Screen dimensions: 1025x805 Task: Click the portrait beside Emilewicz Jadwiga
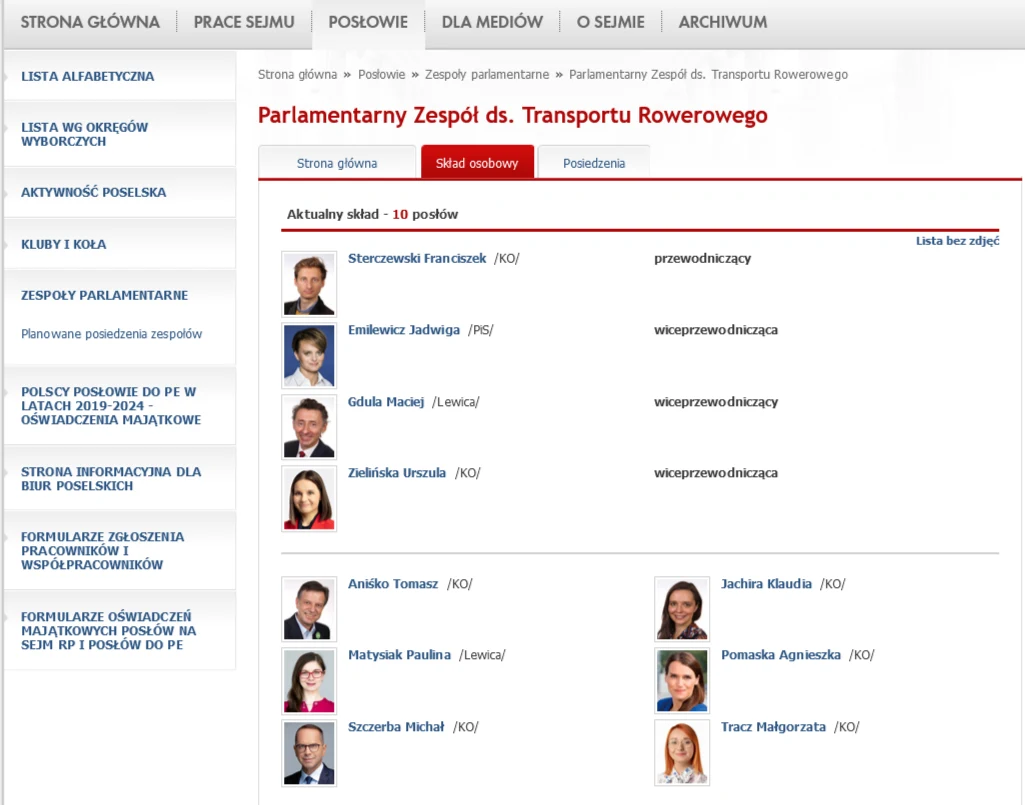coord(309,356)
